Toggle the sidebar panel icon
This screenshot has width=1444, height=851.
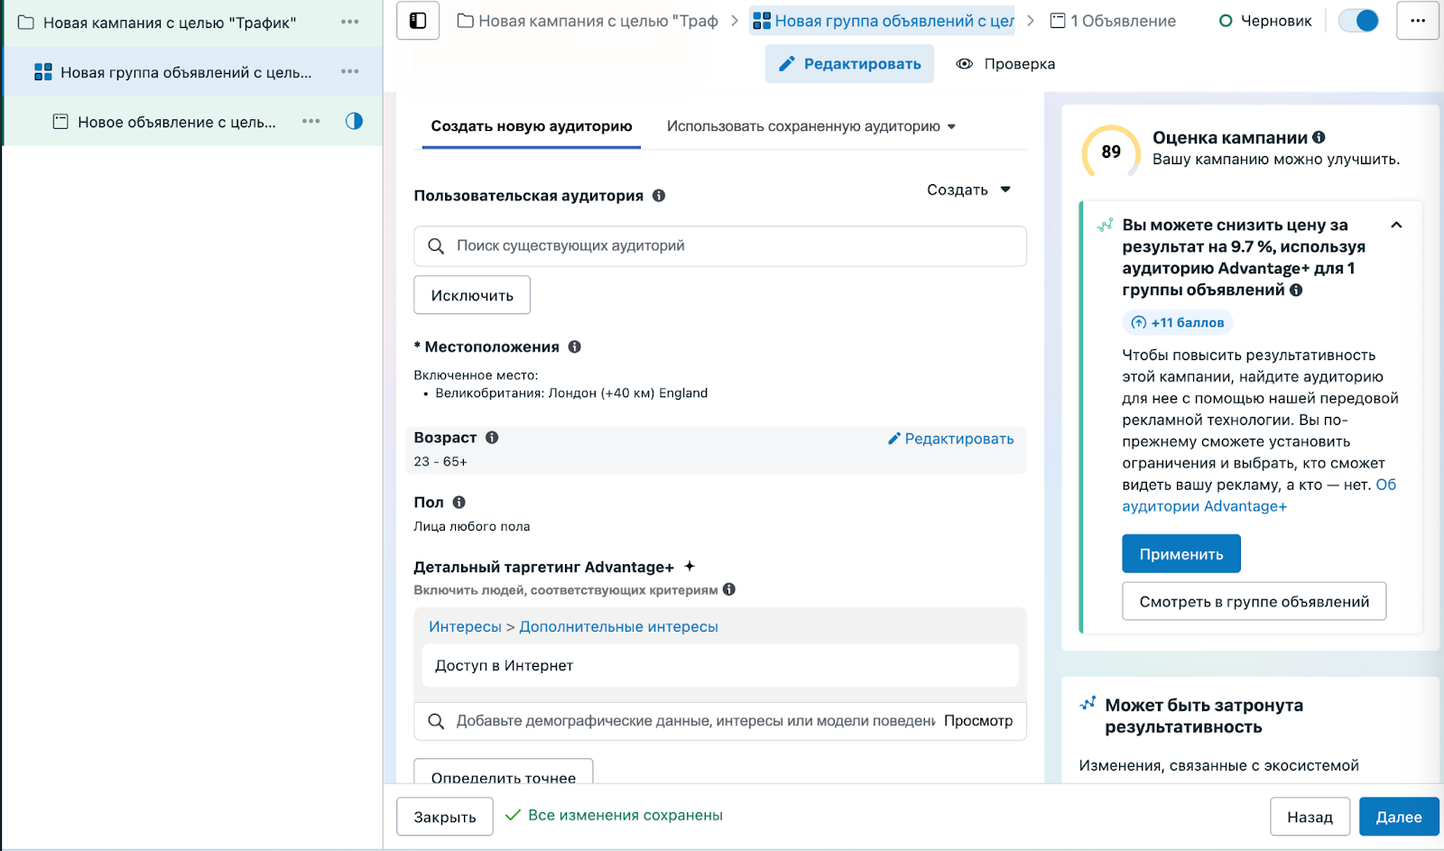(418, 21)
